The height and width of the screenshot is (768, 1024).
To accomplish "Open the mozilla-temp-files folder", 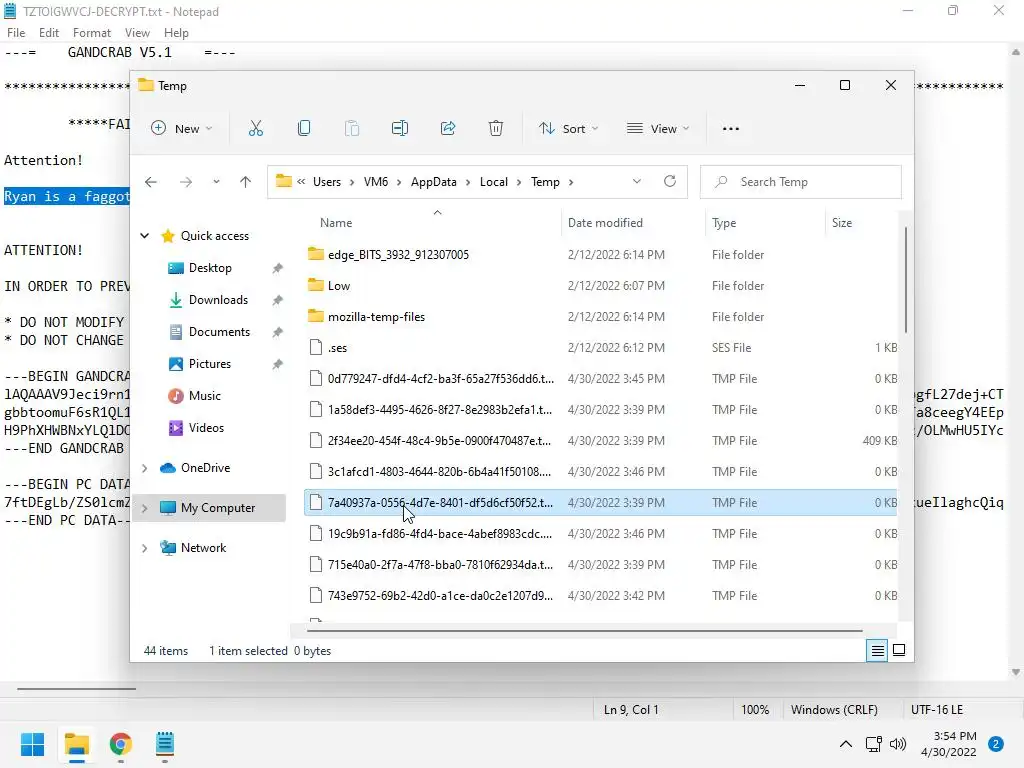I will coord(376,317).
